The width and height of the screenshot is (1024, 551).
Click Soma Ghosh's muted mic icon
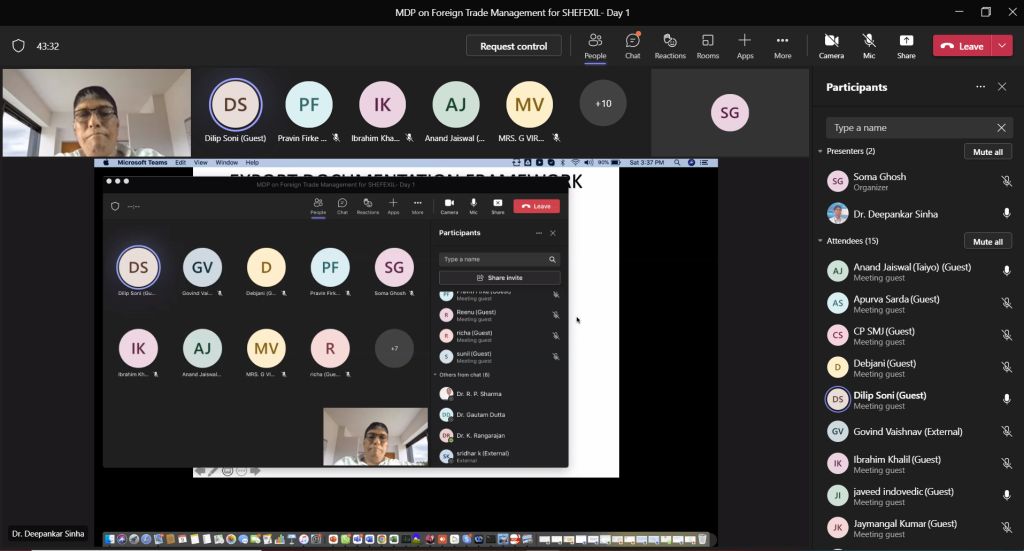1006,181
